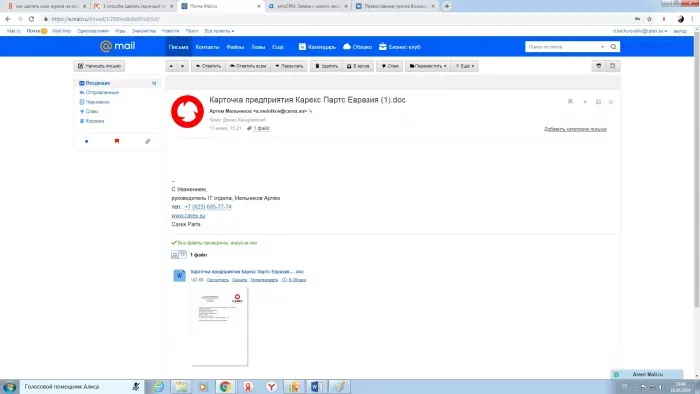Filter messages with attachments paperclip icon
Screen dimensions: 700x394
(x=148, y=141)
